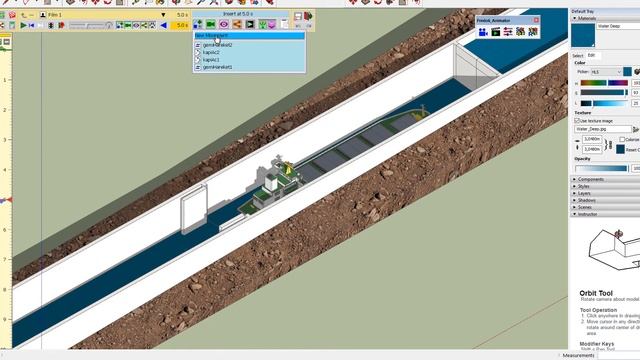Select kapiAc1 in the movement list
Viewport: 640px width, 360px height.
point(249,60)
